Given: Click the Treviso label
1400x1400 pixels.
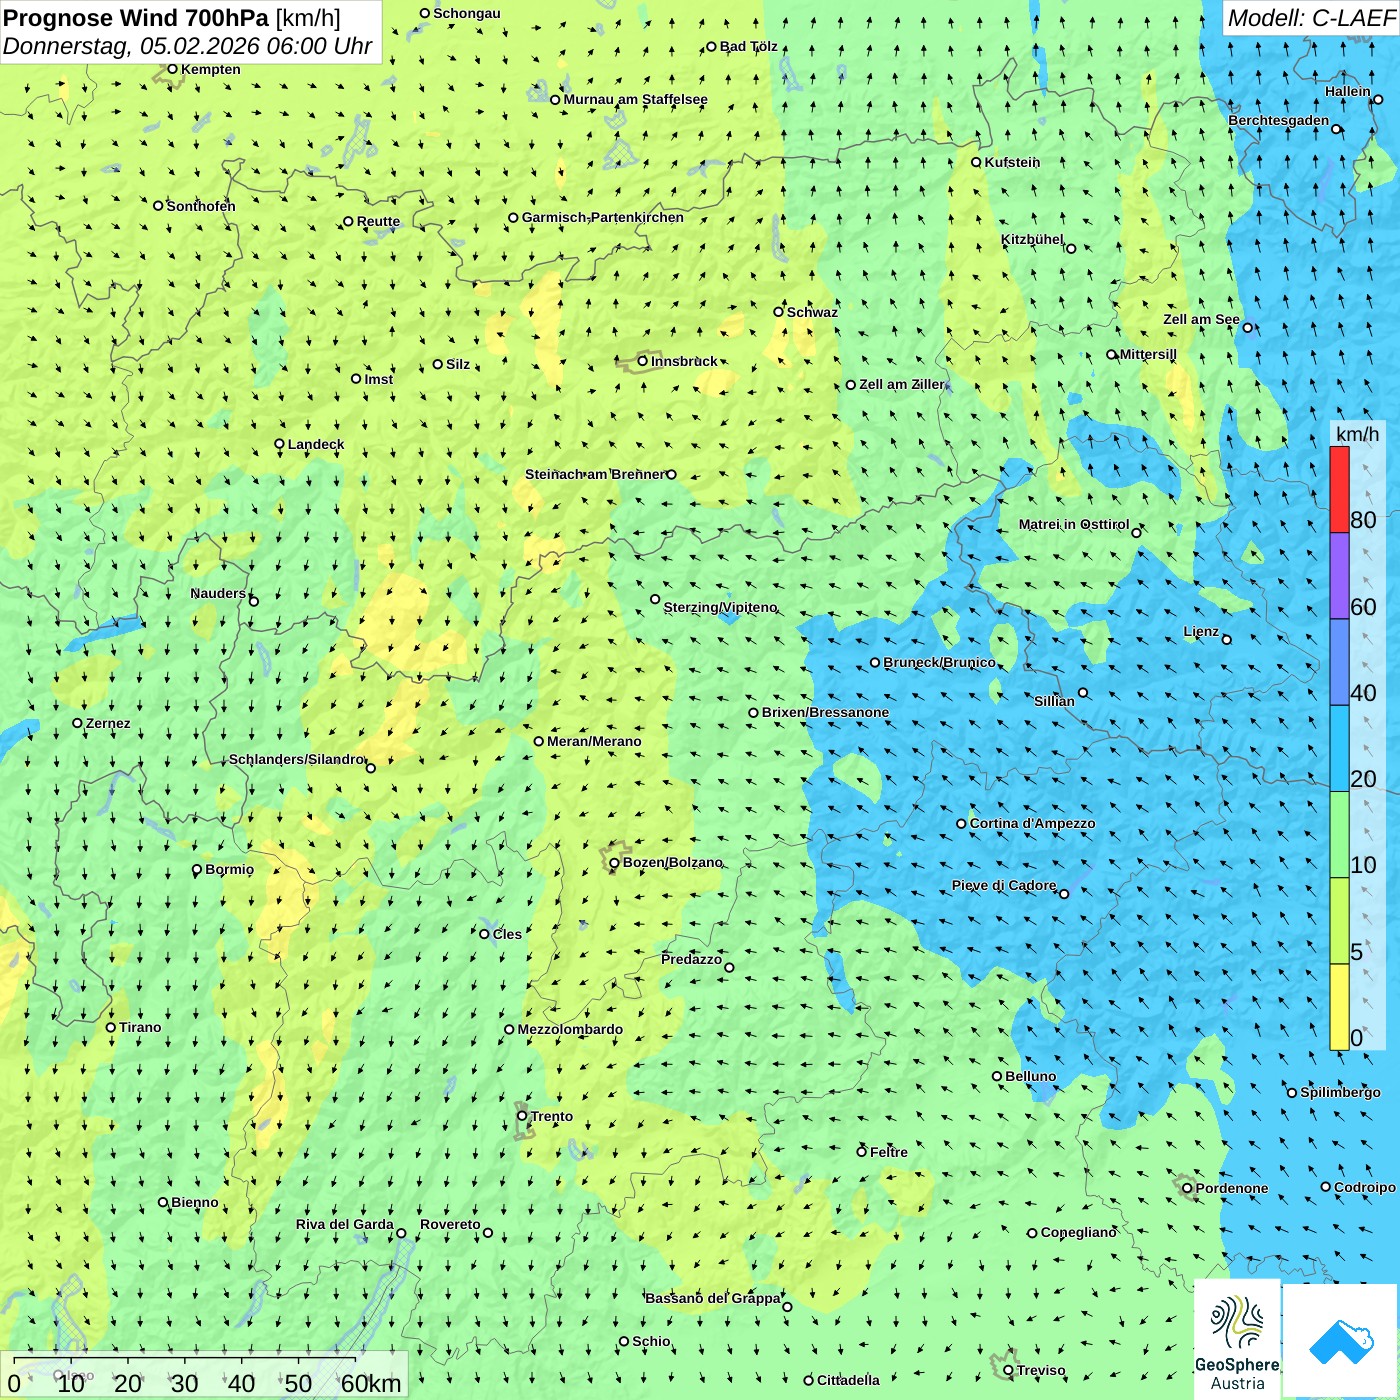Looking at the screenshot, I should tap(1041, 1370).
